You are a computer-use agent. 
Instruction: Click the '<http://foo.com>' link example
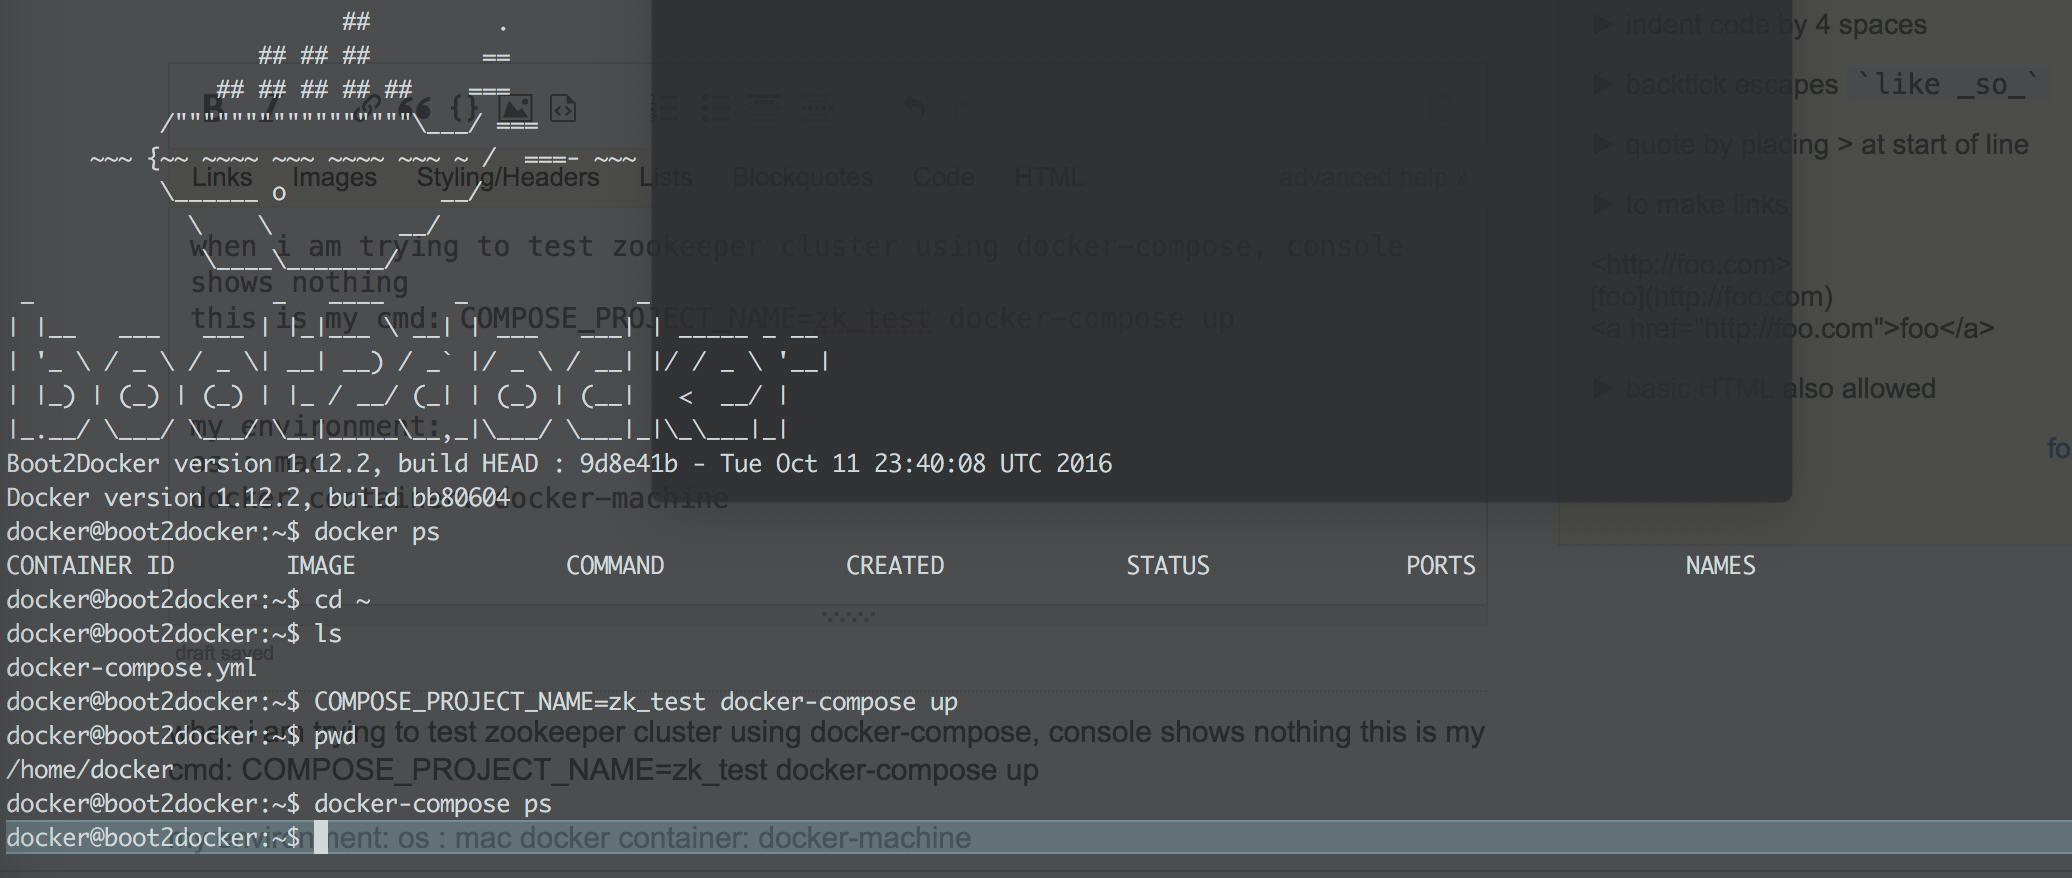[1691, 266]
